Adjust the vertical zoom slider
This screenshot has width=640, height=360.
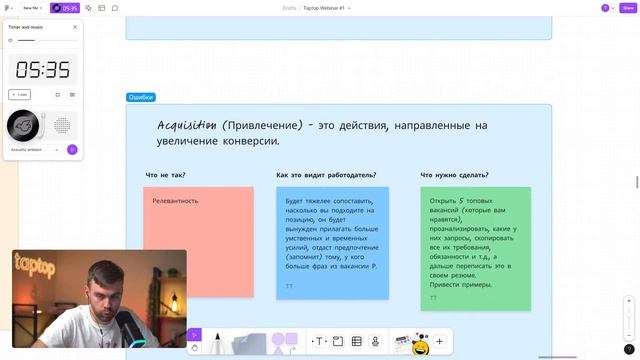coord(629,318)
